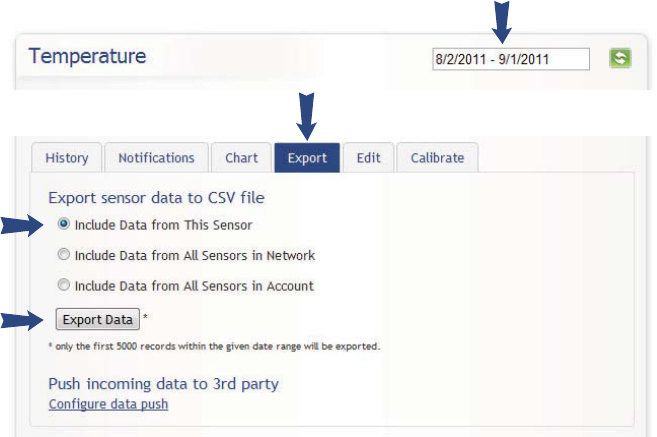Switch to the Notifications tab
Viewport: 657px width, 437px height.
156,158
